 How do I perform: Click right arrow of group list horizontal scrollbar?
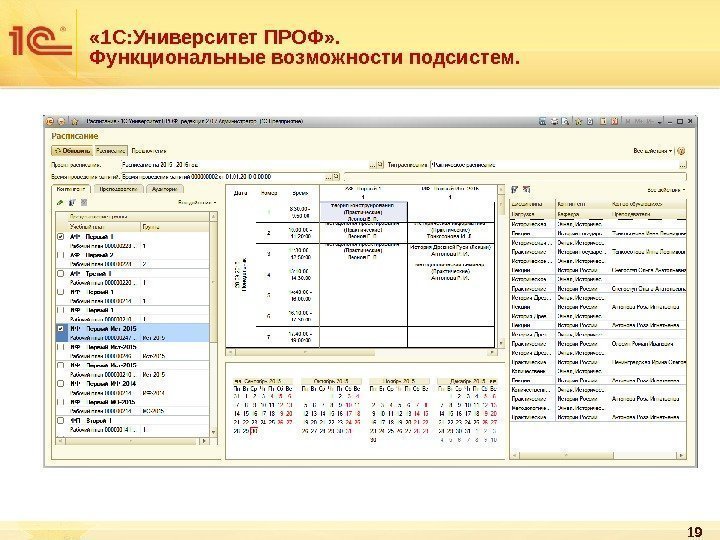point(204,441)
